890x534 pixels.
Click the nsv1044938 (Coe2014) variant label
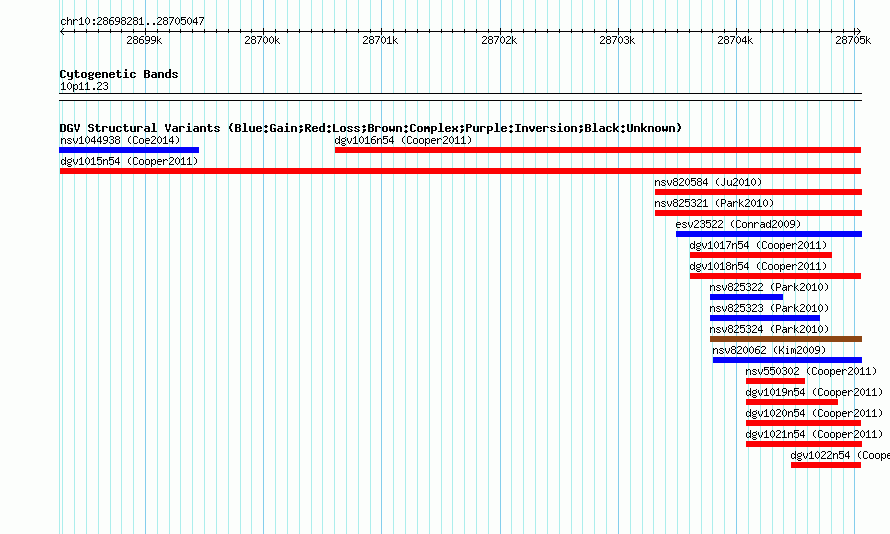pos(120,140)
